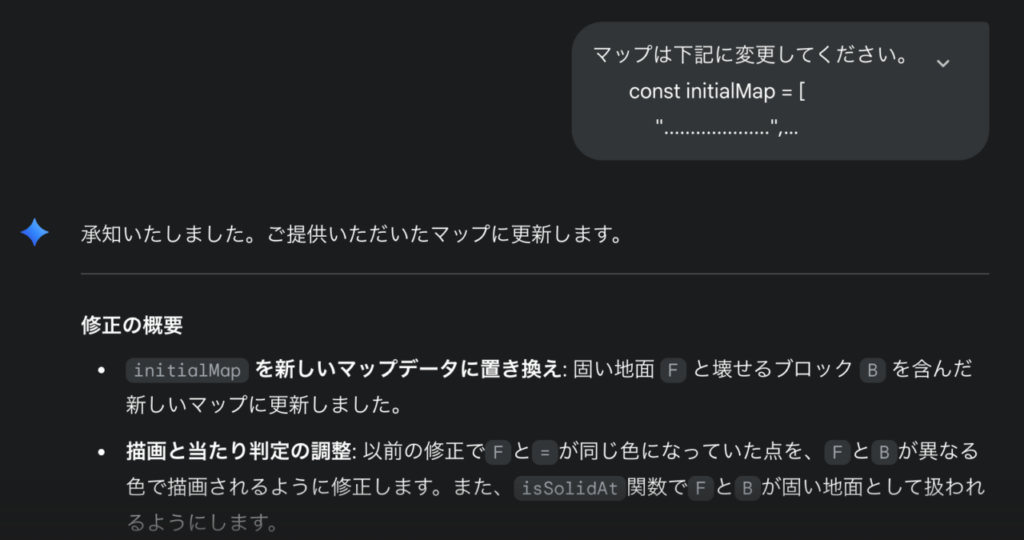The height and width of the screenshot is (540, 1024).
Task: Click the B chip before が異なる
Action: coord(884,452)
